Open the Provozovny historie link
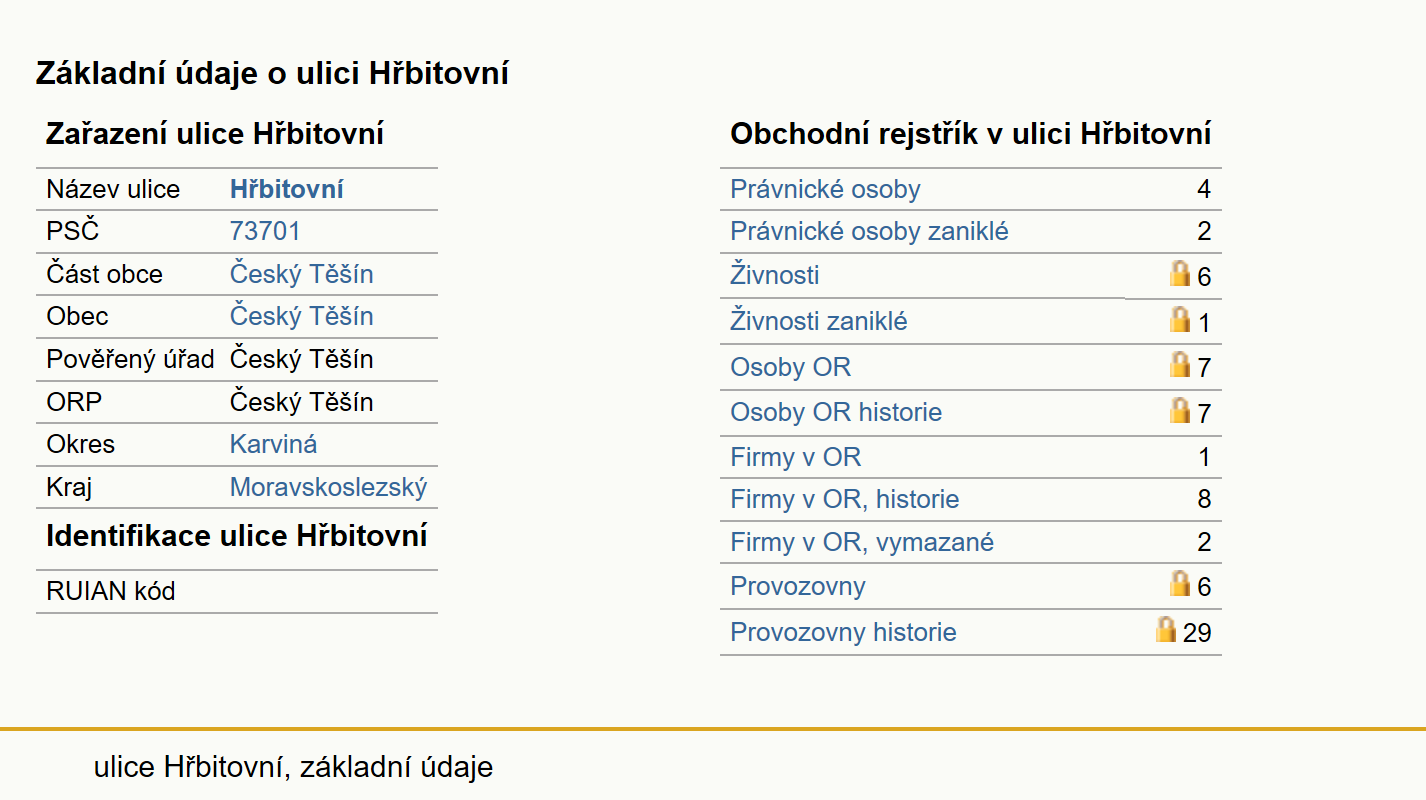The image size is (1426, 800). 844,632
